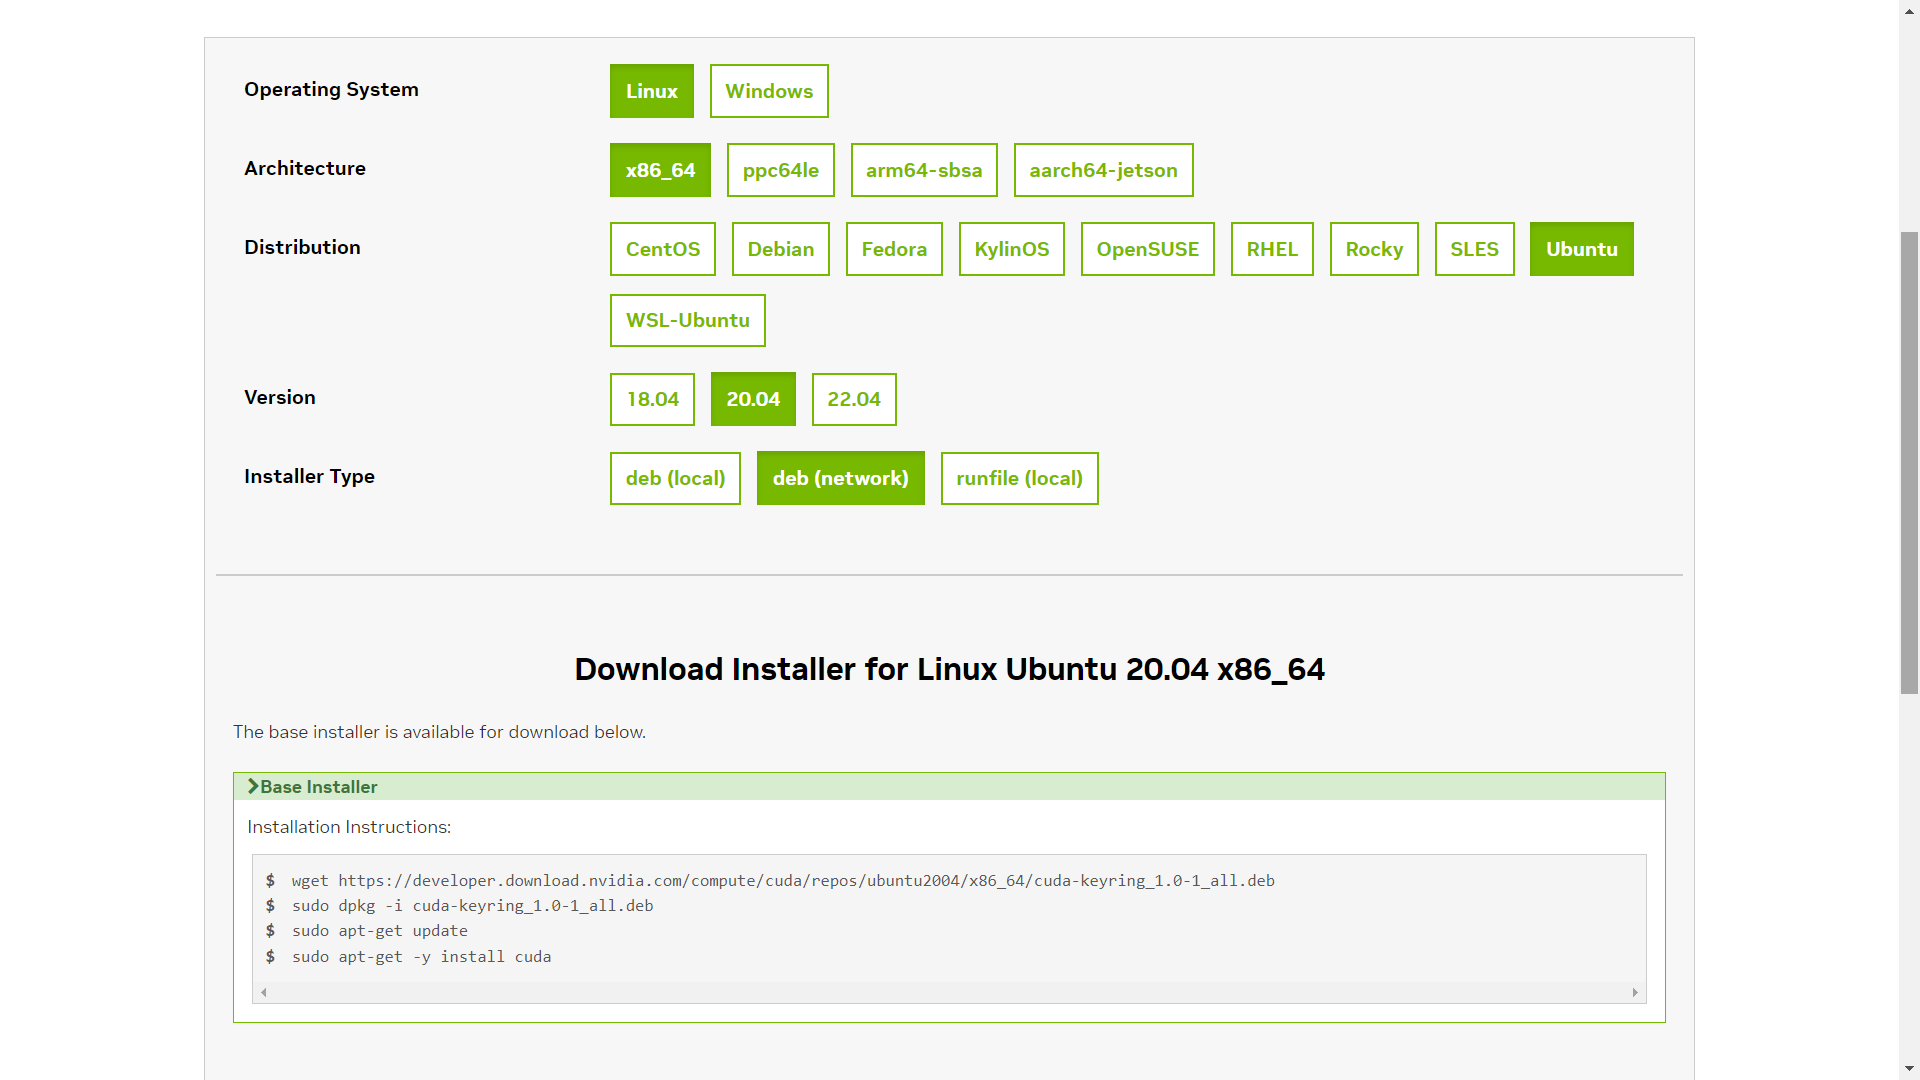The width and height of the screenshot is (1920, 1080).
Task: Click the Installer Type label
Action: click(309, 477)
